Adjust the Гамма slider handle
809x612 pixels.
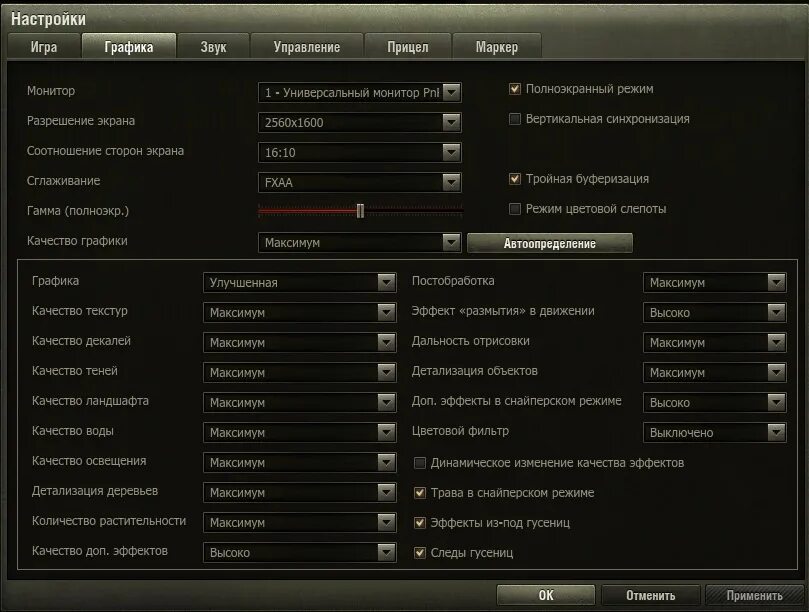click(360, 211)
